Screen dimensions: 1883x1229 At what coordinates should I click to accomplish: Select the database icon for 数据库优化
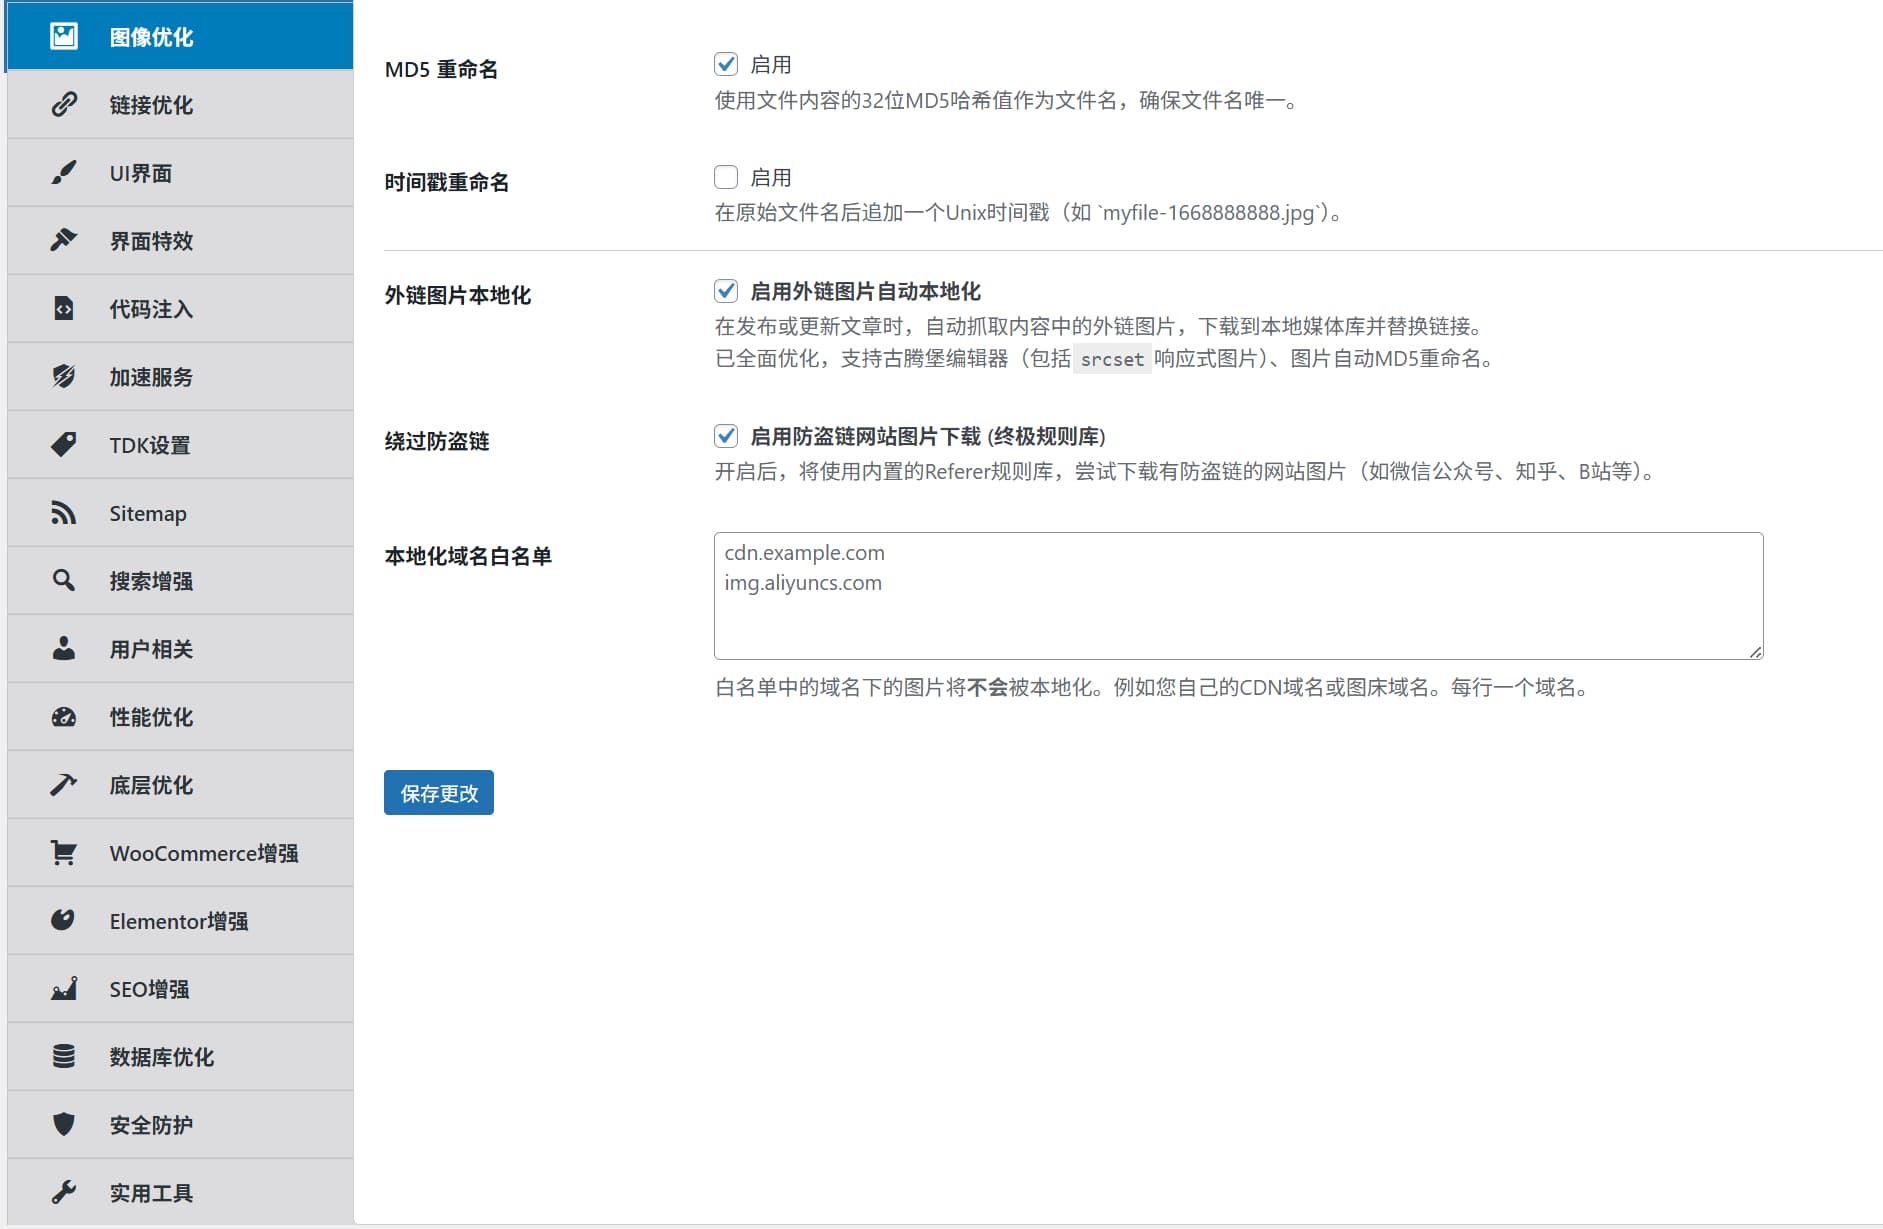64,1056
